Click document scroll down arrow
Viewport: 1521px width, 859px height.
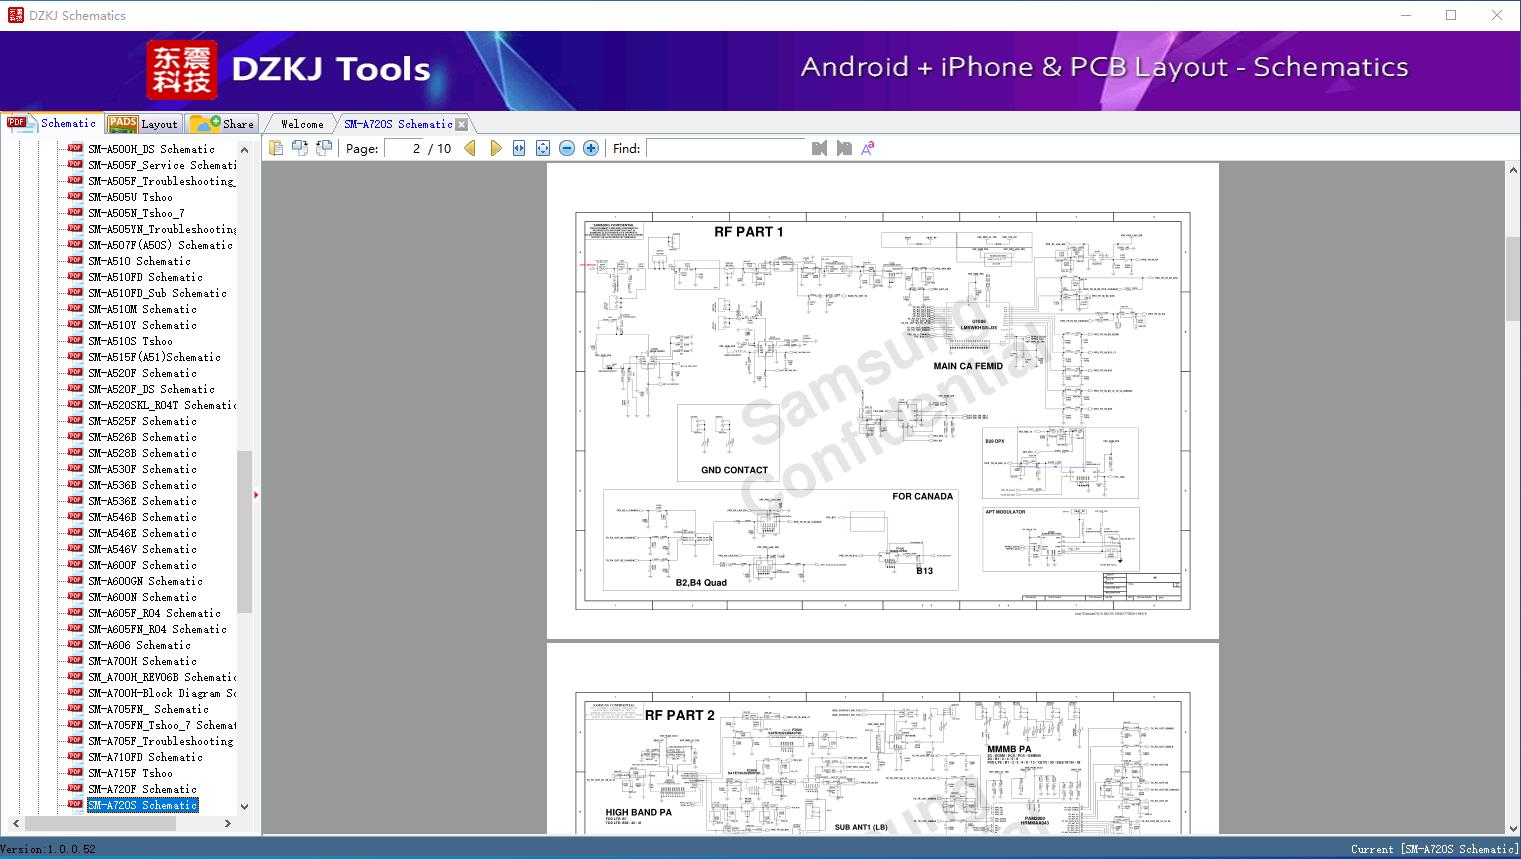click(x=1513, y=826)
